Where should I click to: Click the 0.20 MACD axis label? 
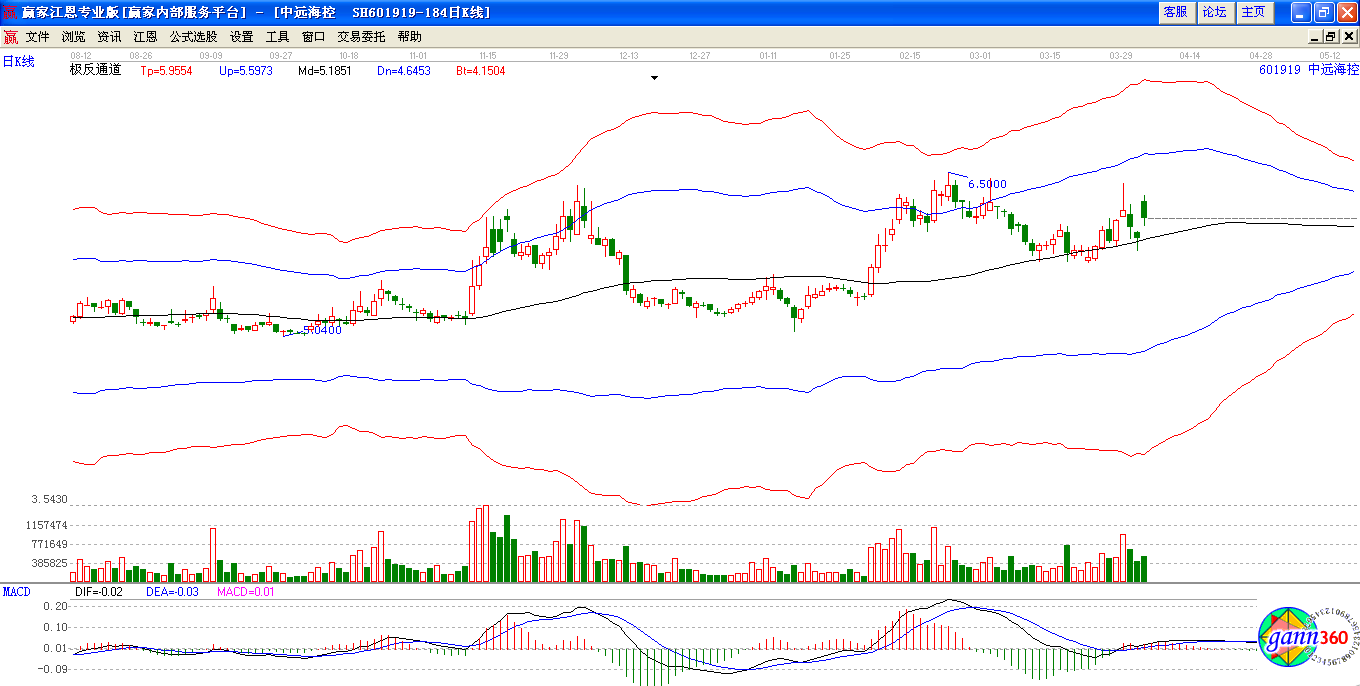[57, 606]
